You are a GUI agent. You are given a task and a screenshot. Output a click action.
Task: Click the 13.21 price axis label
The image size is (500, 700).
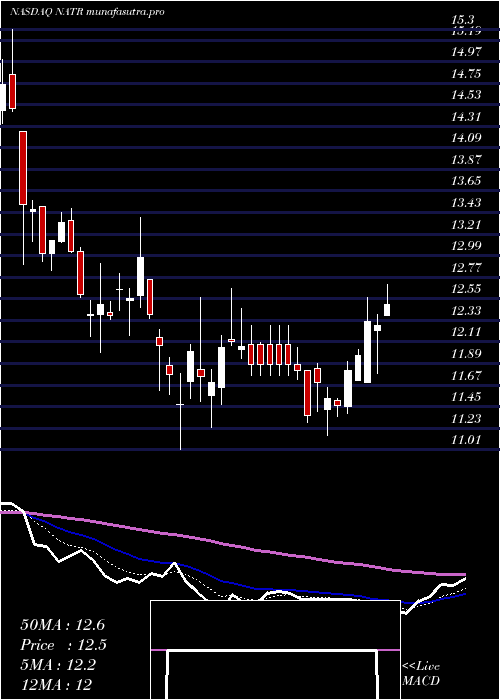click(466, 224)
